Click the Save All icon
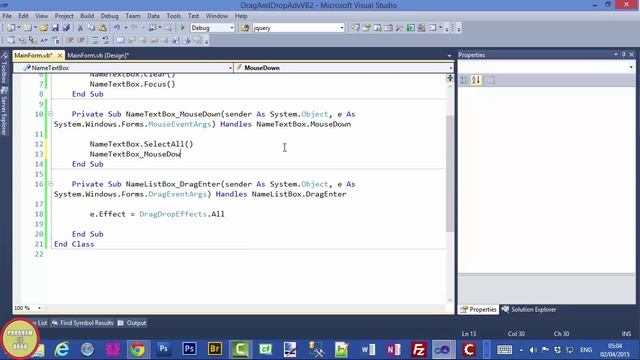This screenshot has width=640, height=360. [66, 28]
